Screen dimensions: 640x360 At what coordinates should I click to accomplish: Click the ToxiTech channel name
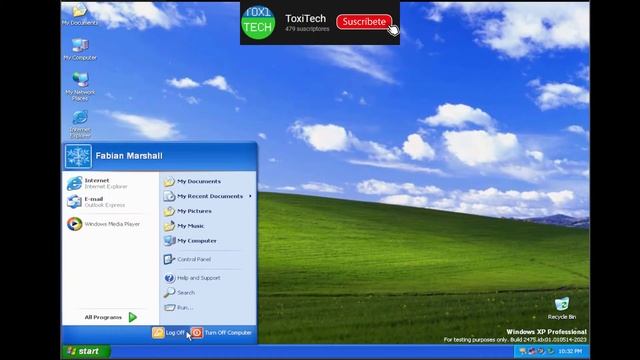click(x=306, y=19)
